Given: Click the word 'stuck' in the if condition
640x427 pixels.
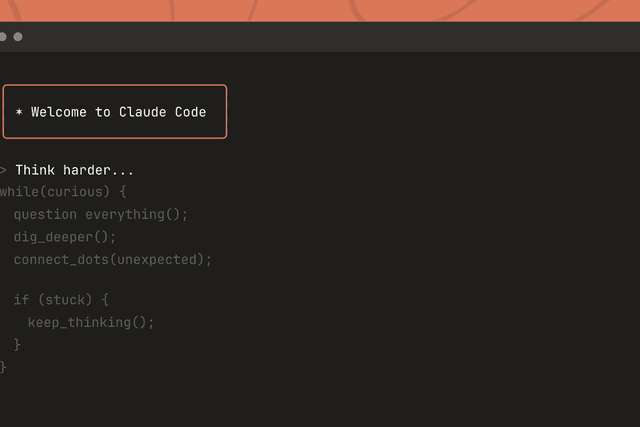Looking at the screenshot, I should (63, 299).
